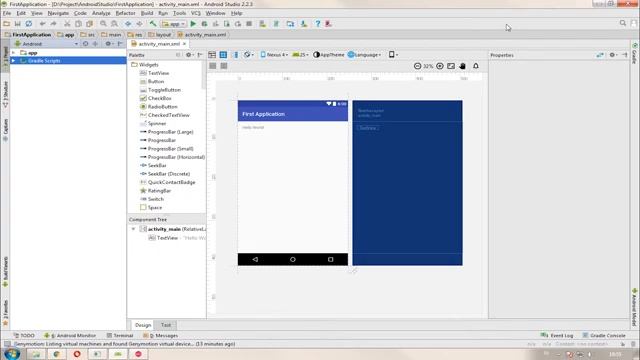Click the Debug app icon
The image size is (640, 360).
[204, 24]
